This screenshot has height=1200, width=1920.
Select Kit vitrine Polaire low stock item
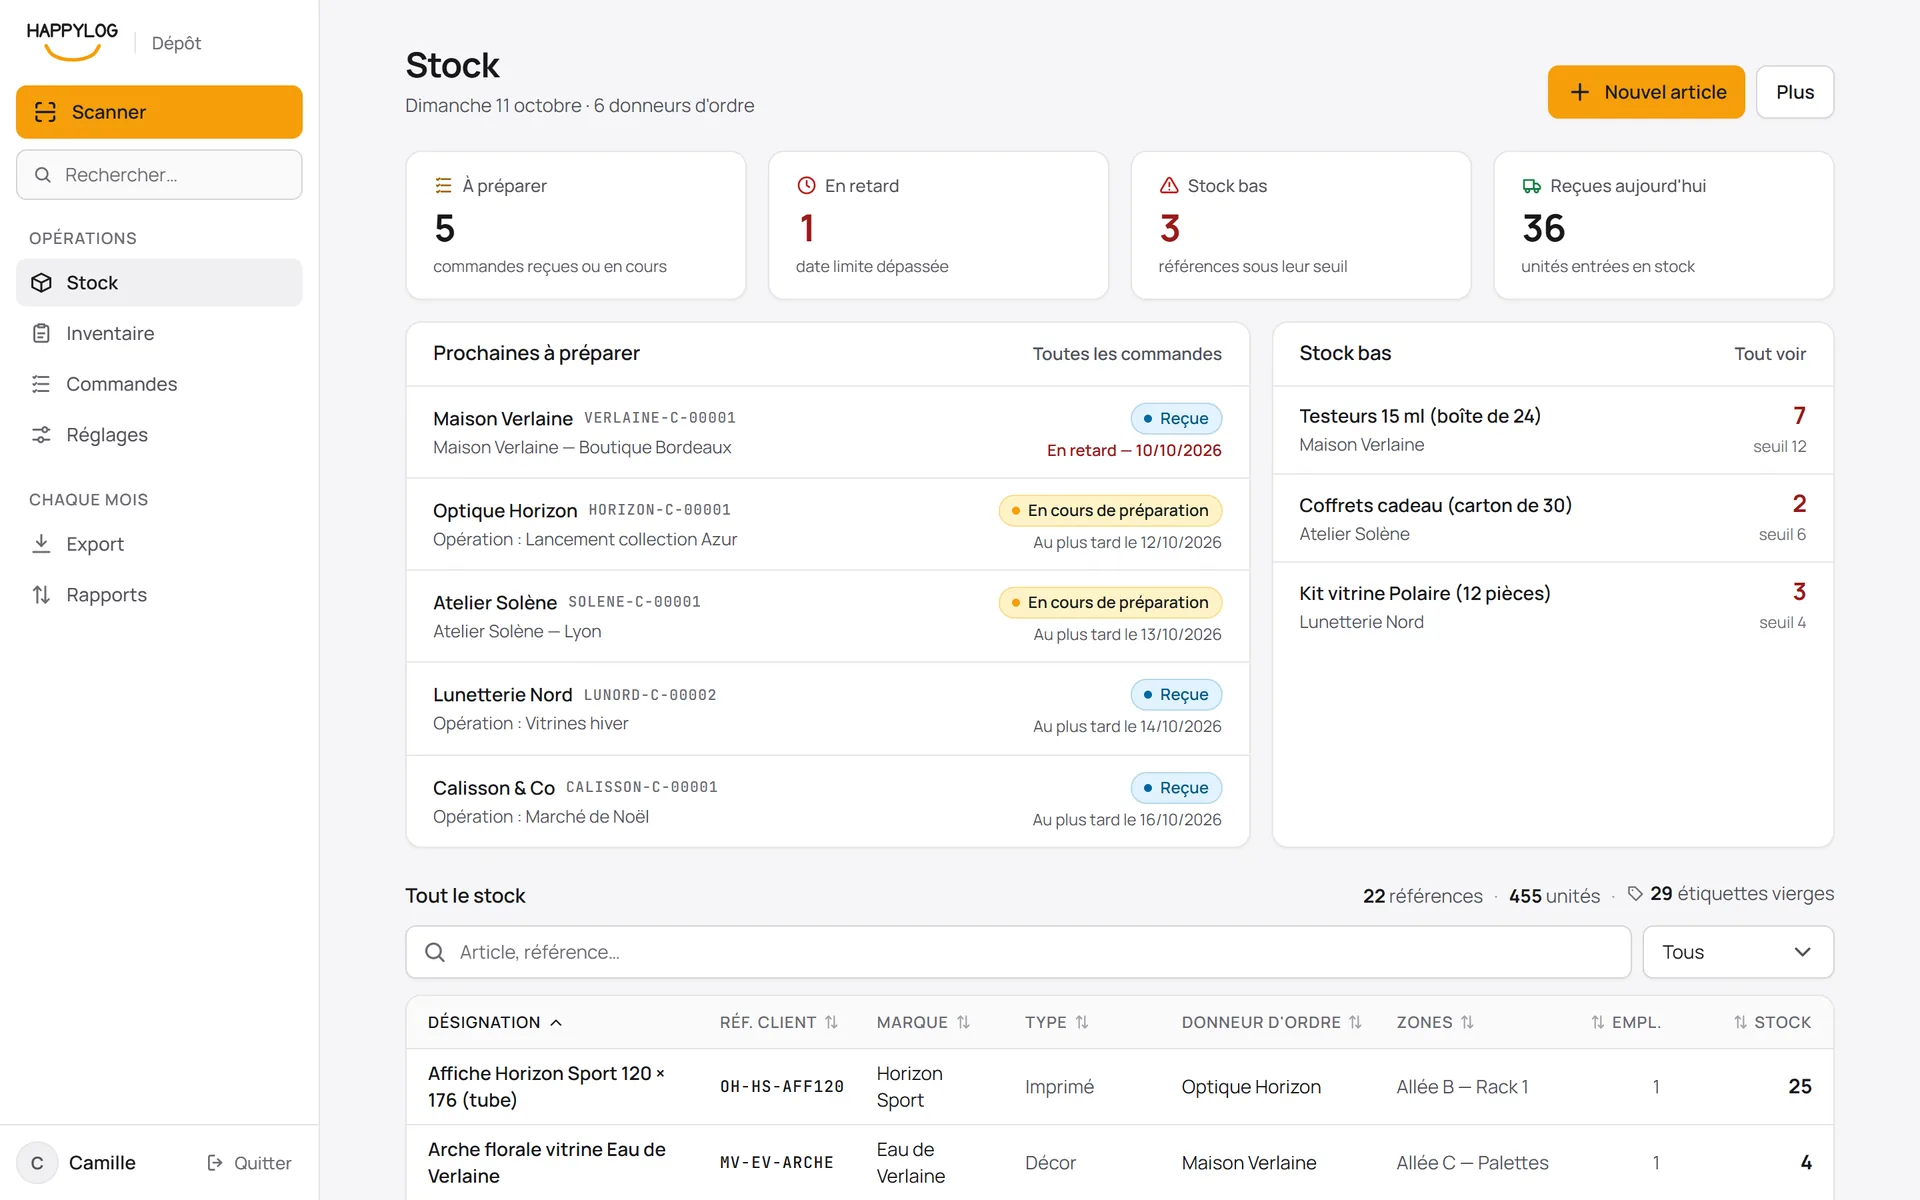point(1553,606)
